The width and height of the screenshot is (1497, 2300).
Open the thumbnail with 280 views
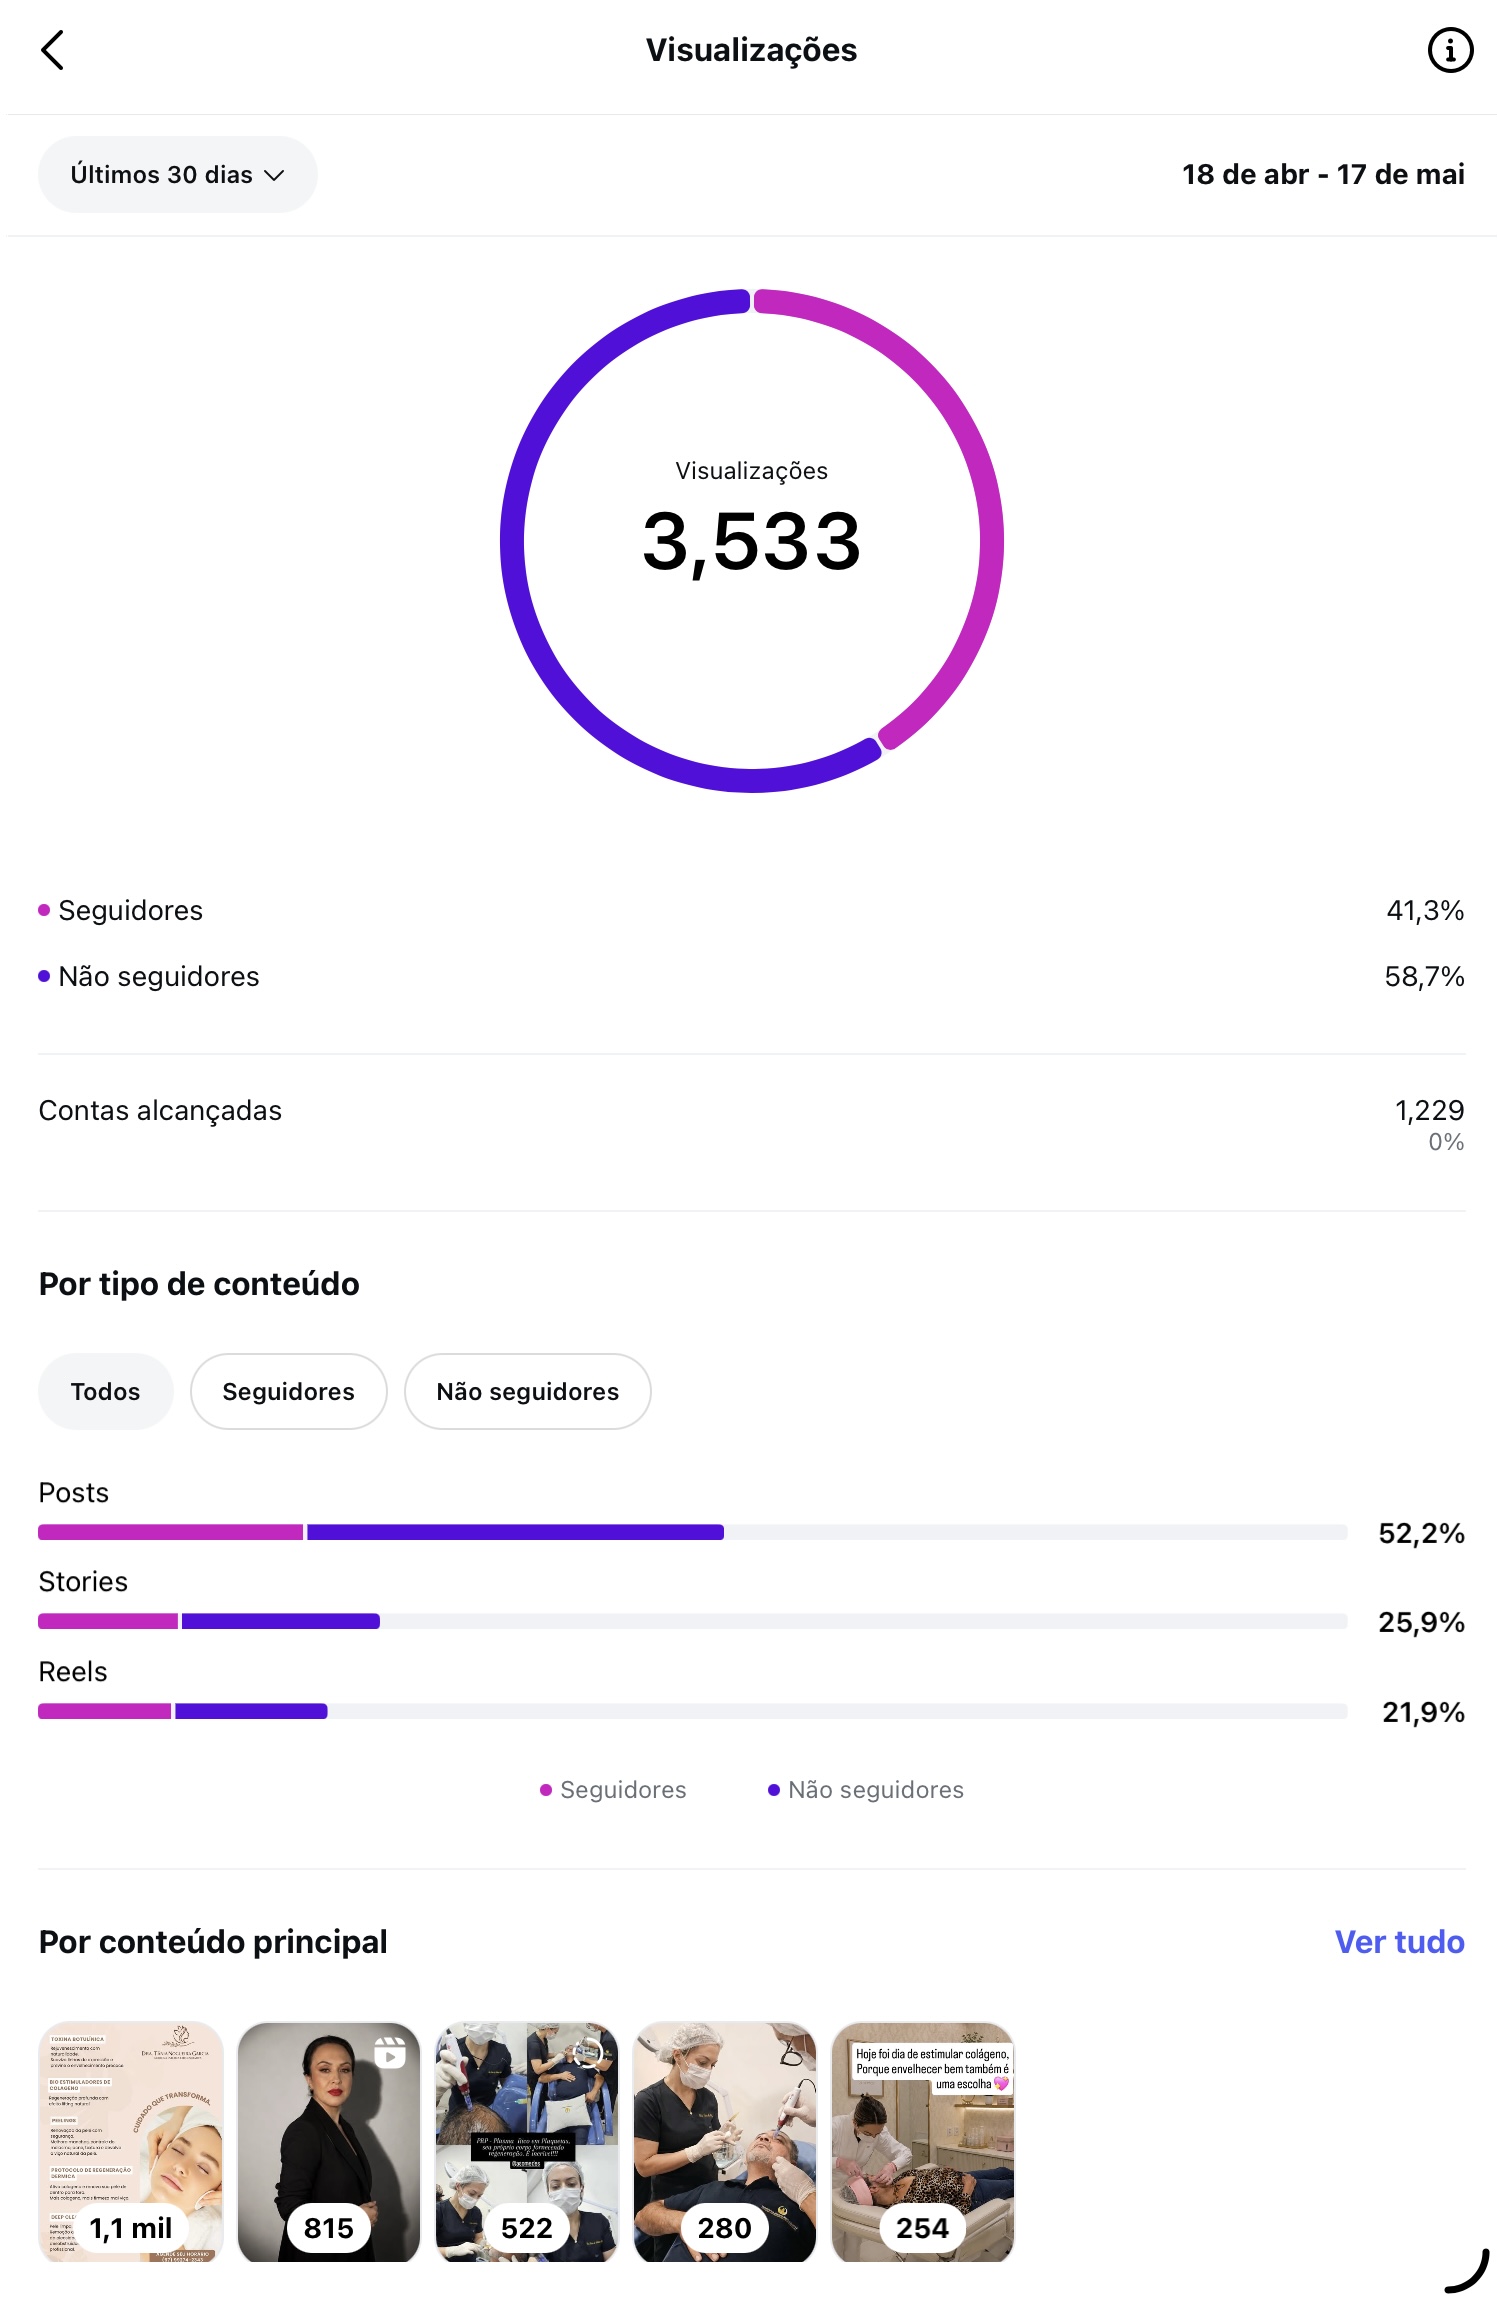point(725,2141)
